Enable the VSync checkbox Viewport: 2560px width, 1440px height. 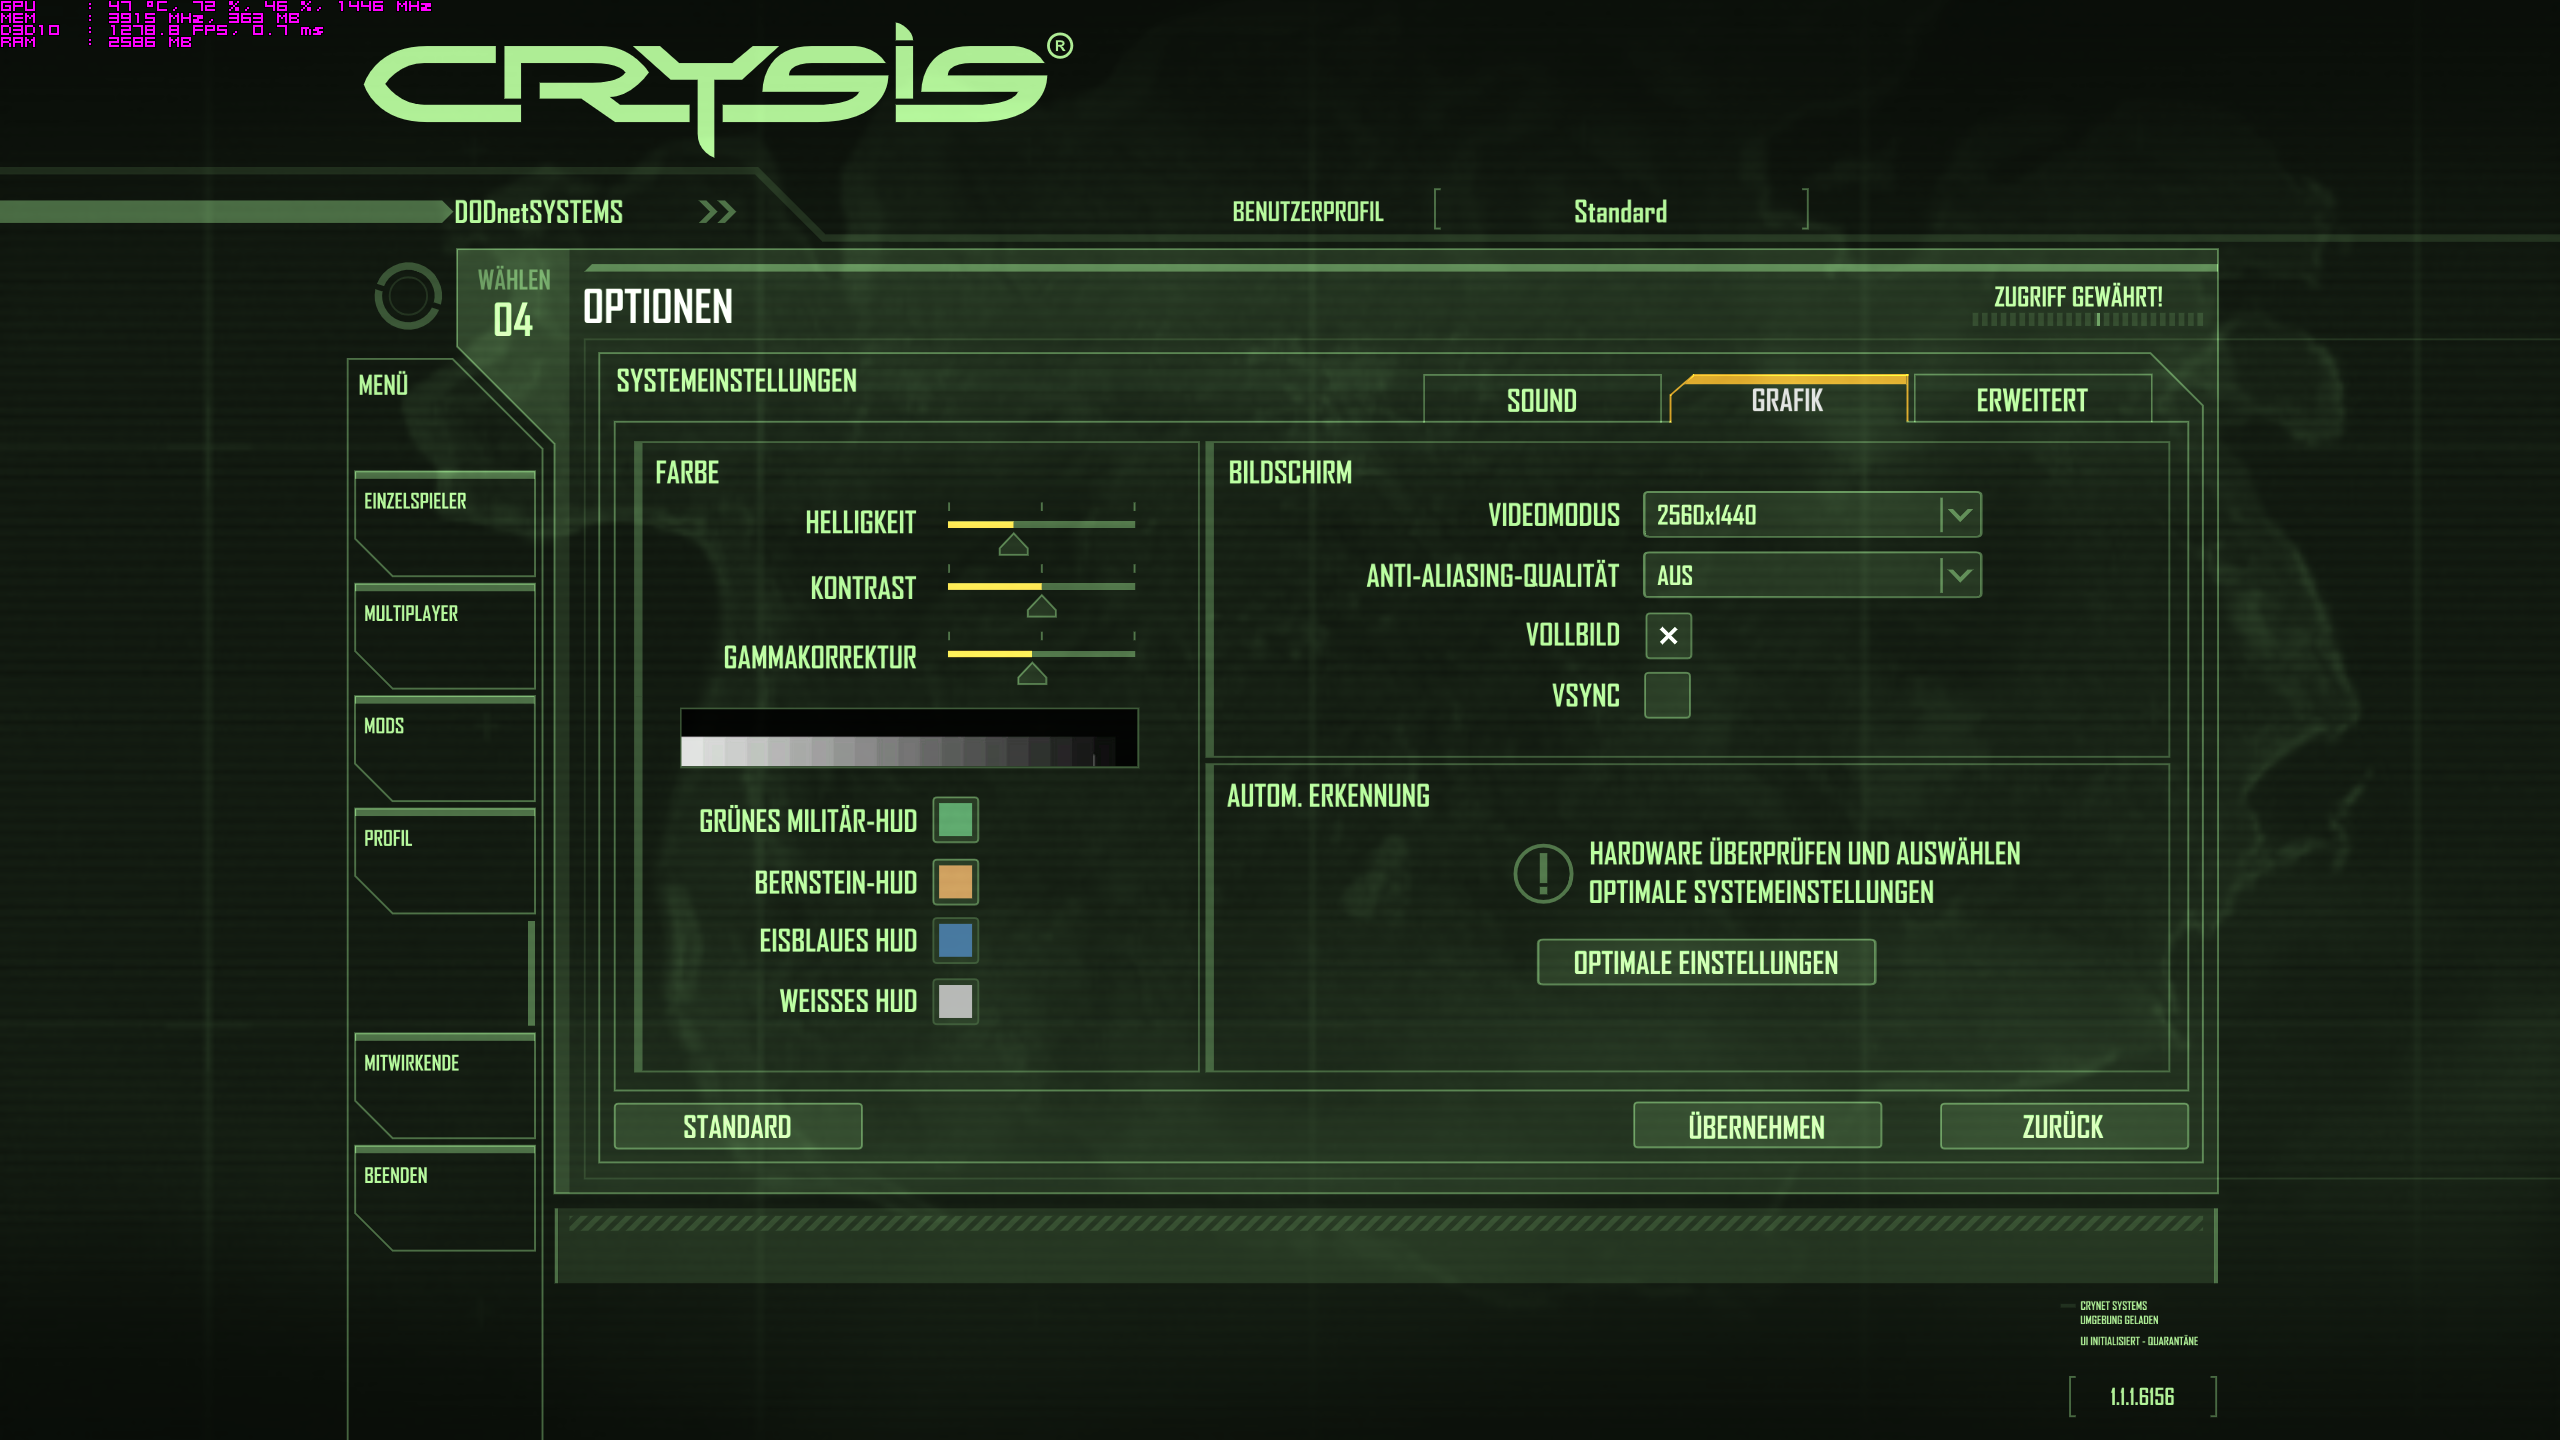pos(1668,696)
